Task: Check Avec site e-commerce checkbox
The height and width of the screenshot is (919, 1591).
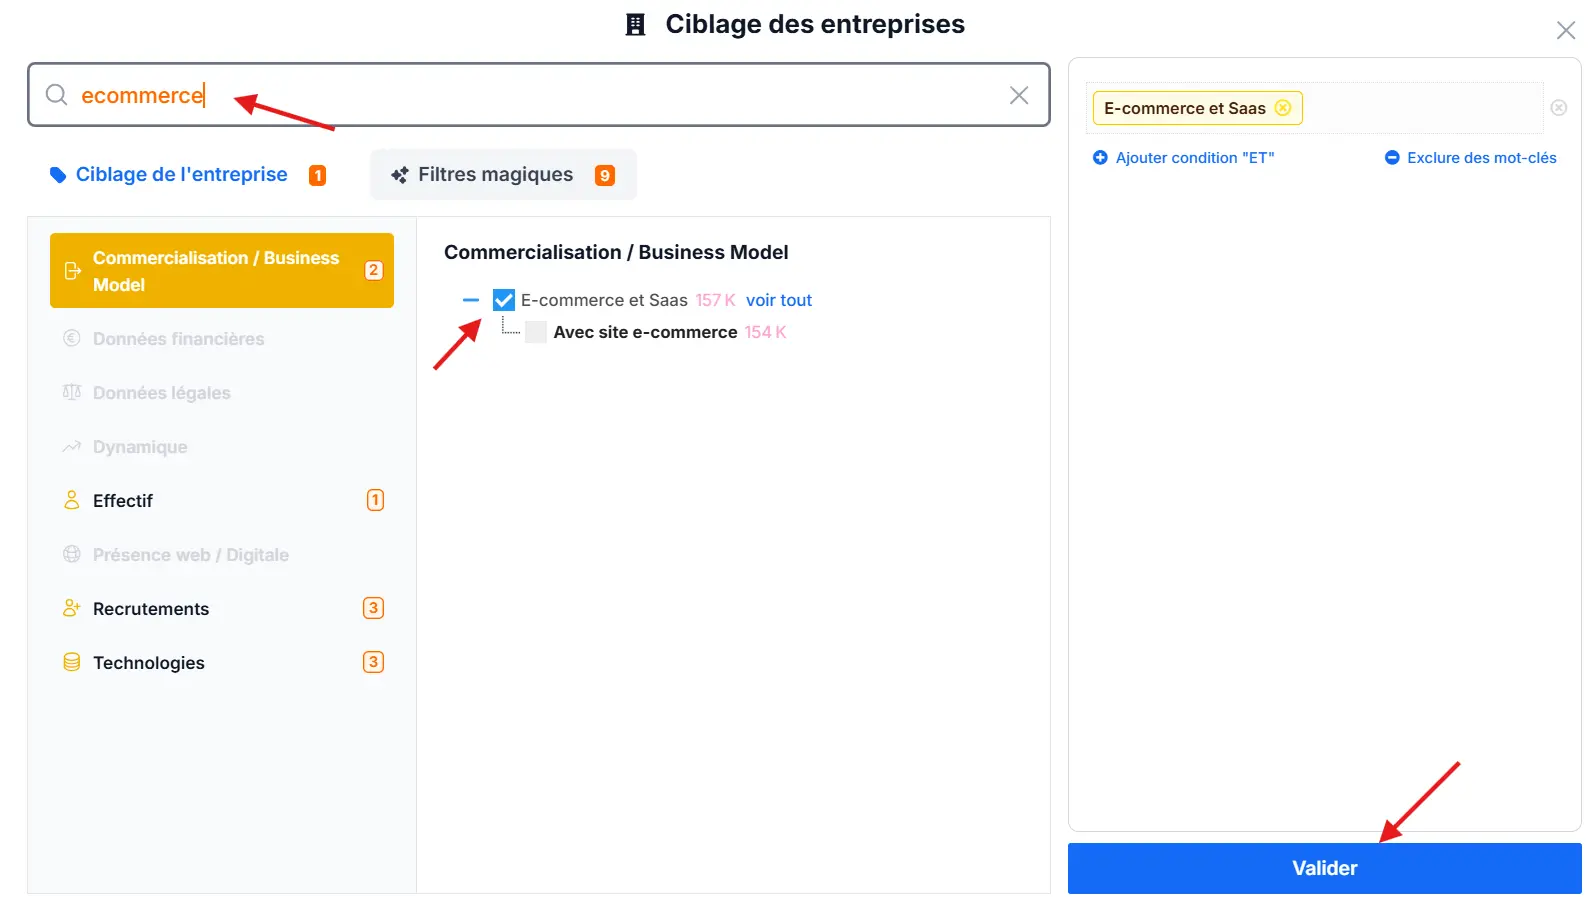Action: coord(536,332)
